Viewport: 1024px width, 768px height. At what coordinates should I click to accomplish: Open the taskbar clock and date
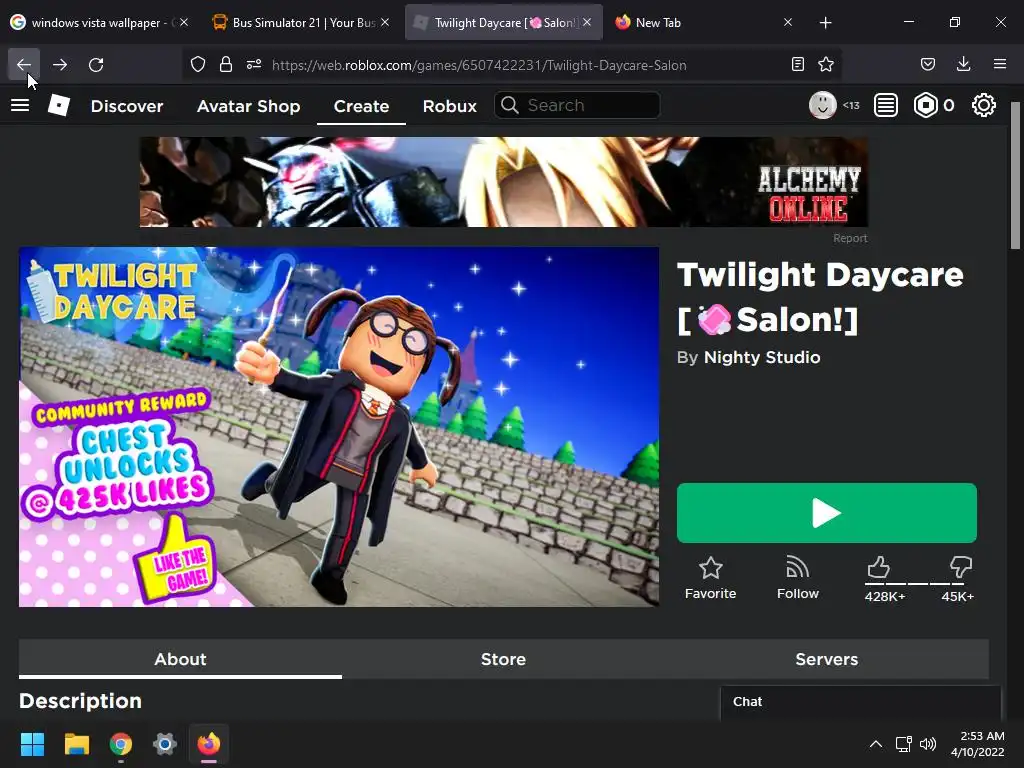978,744
